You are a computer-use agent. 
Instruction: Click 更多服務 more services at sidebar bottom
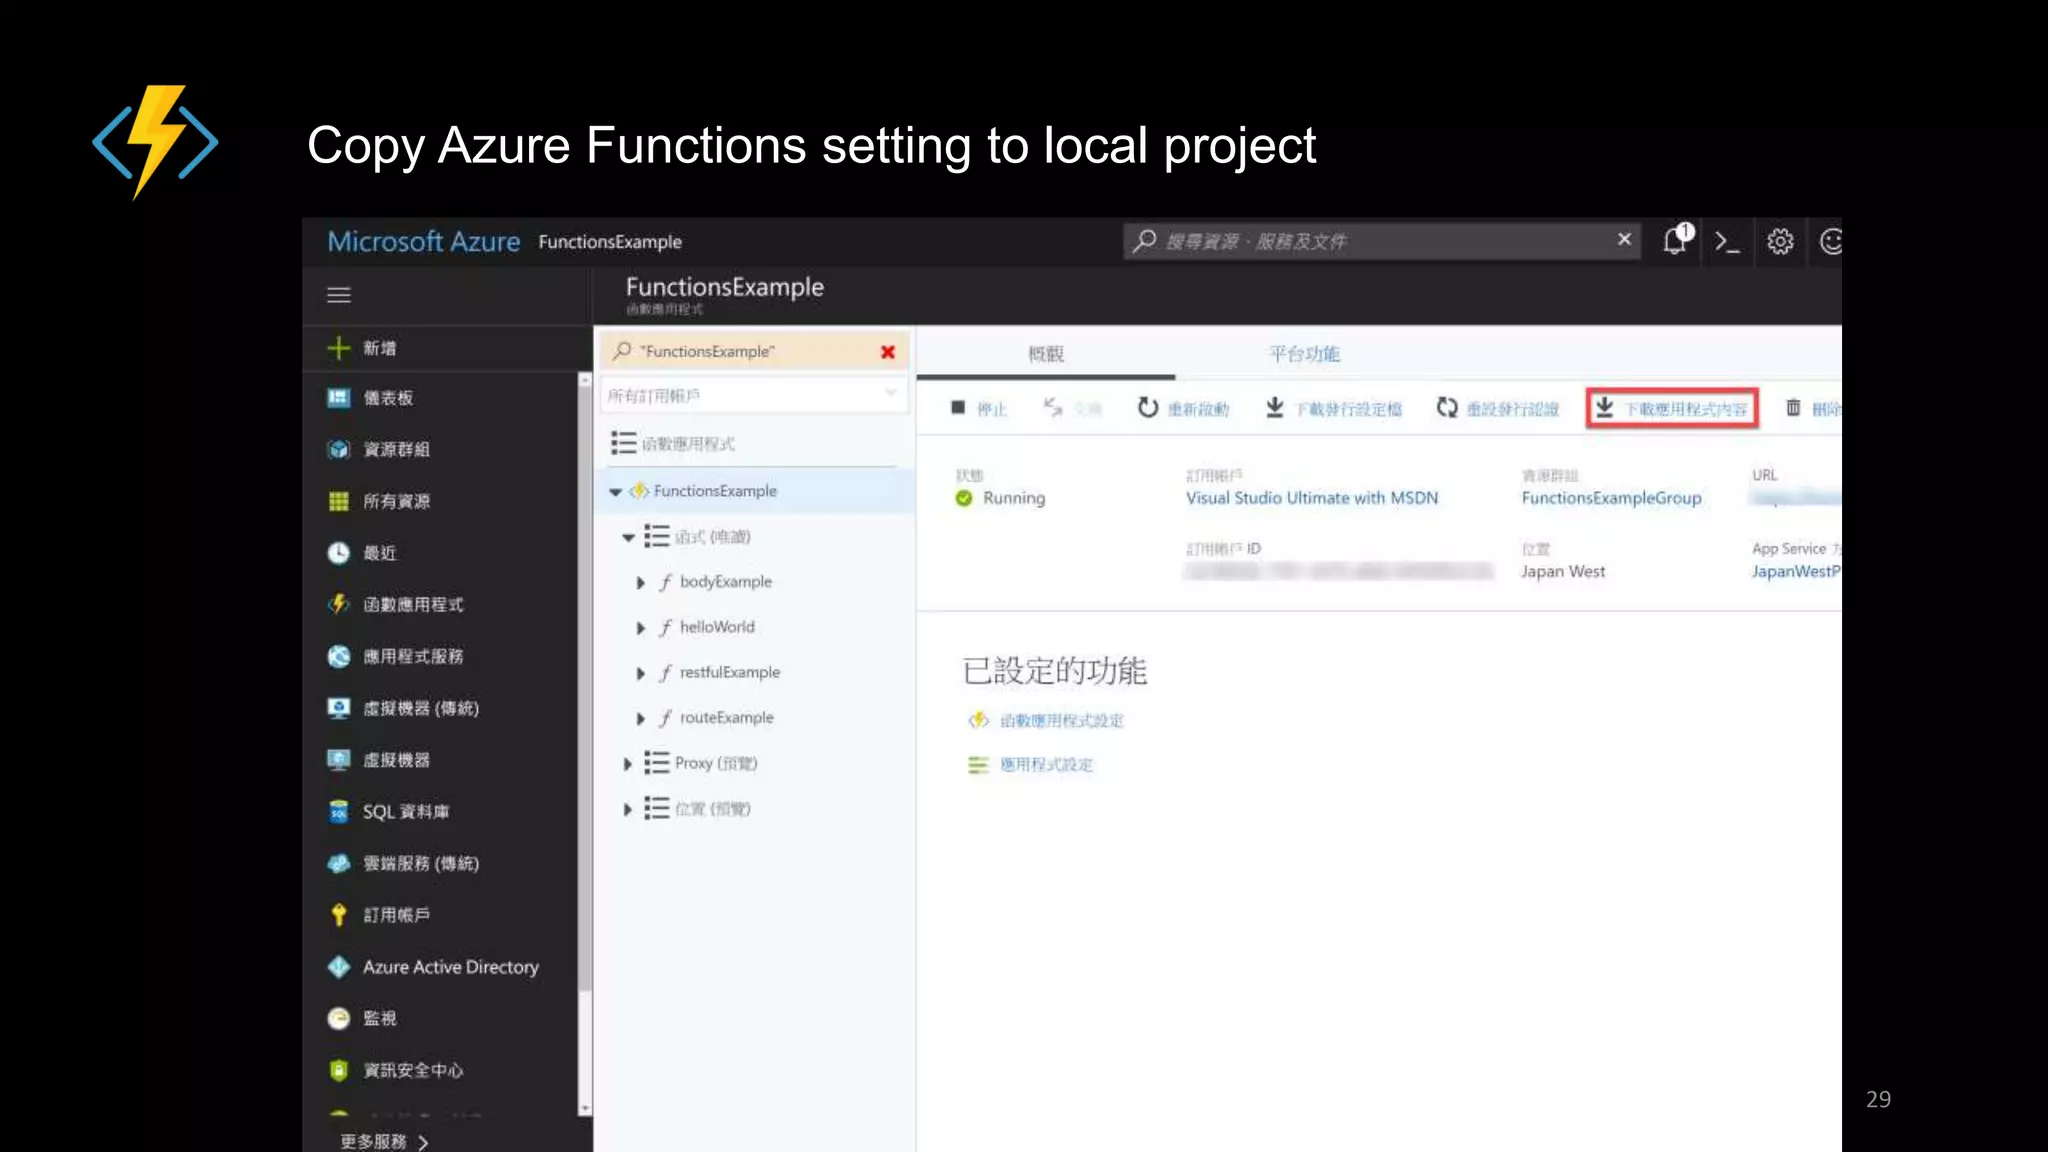(x=384, y=1141)
